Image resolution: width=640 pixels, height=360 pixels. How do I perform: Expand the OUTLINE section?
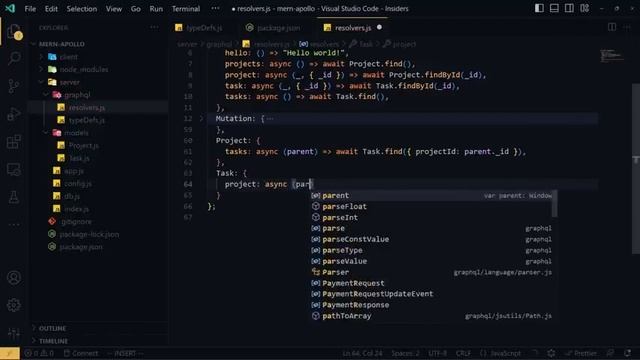[x=52, y=329]
